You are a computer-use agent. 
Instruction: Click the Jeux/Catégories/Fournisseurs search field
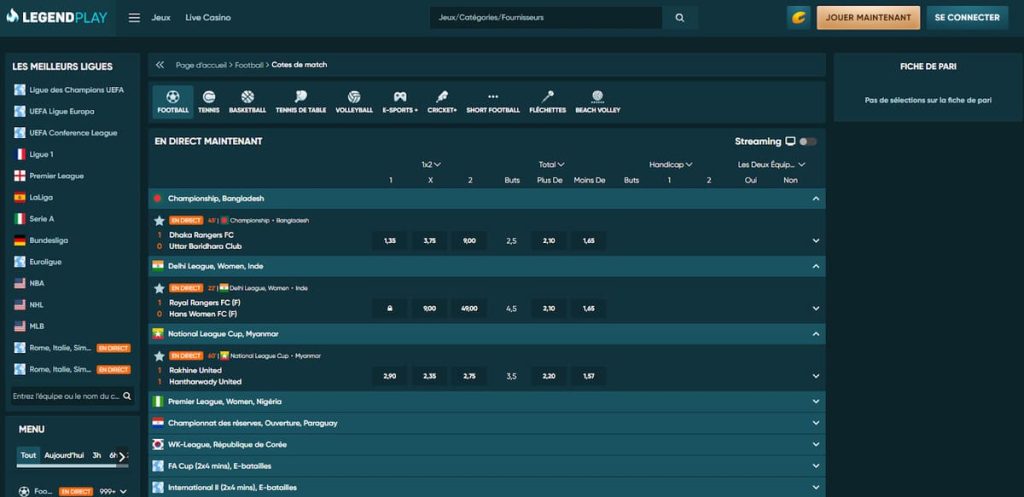pyautogui.click(x=546, y=18)
